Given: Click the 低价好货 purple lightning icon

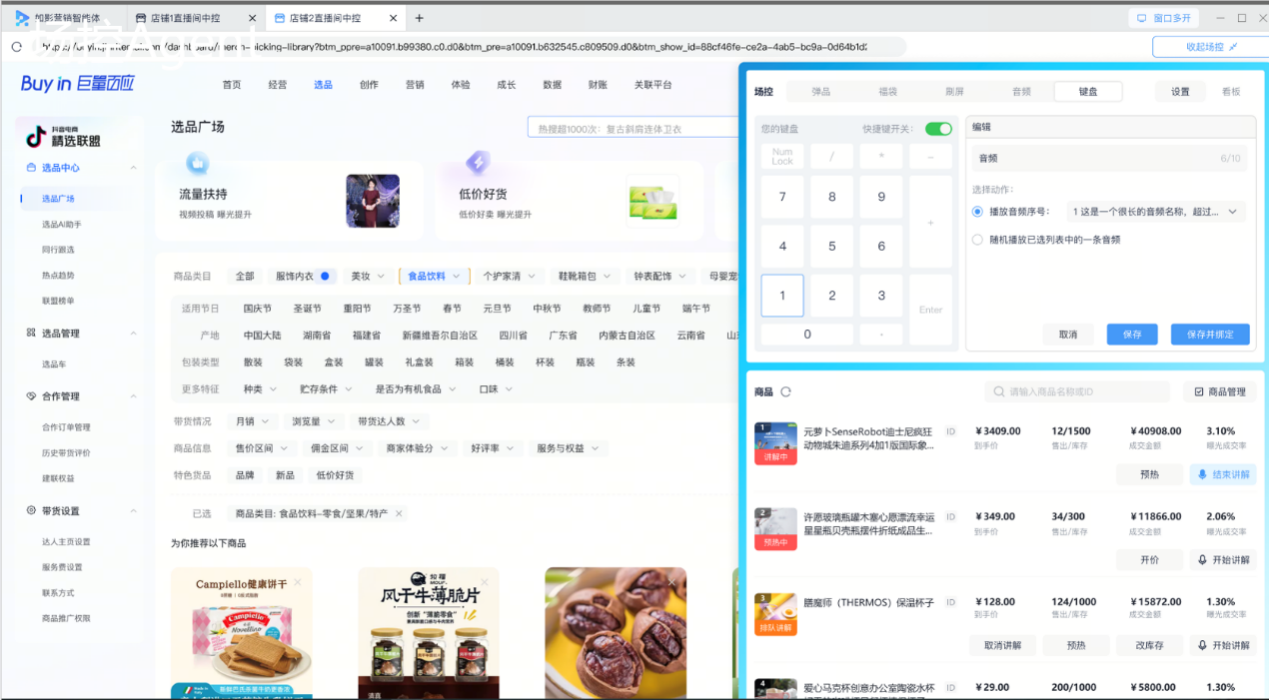Looking at the screenshot, I should (x=478, y=160).
